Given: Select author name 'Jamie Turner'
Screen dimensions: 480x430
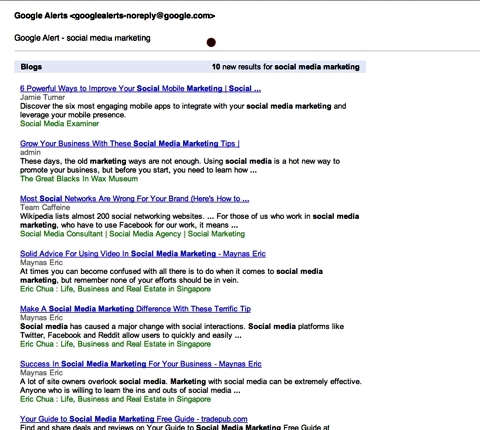Looking at the screenshot, I should [42, 97].
